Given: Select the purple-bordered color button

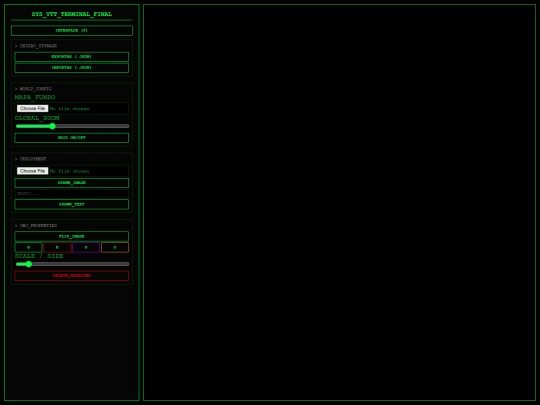Looking at the screenshot, I should tap(86, 247).
